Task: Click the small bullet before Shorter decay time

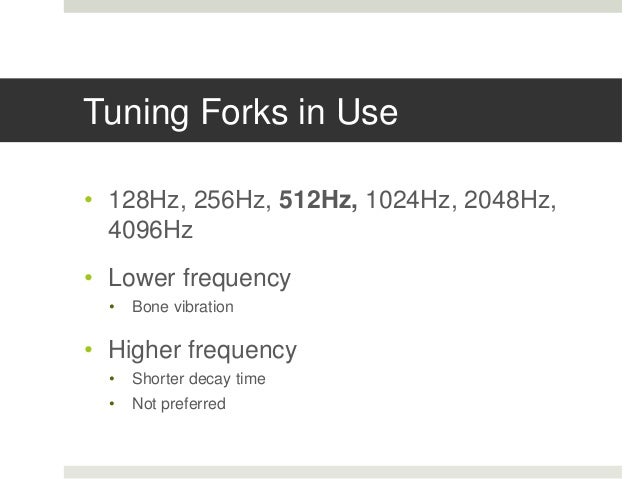Action: tap(112, 379)
